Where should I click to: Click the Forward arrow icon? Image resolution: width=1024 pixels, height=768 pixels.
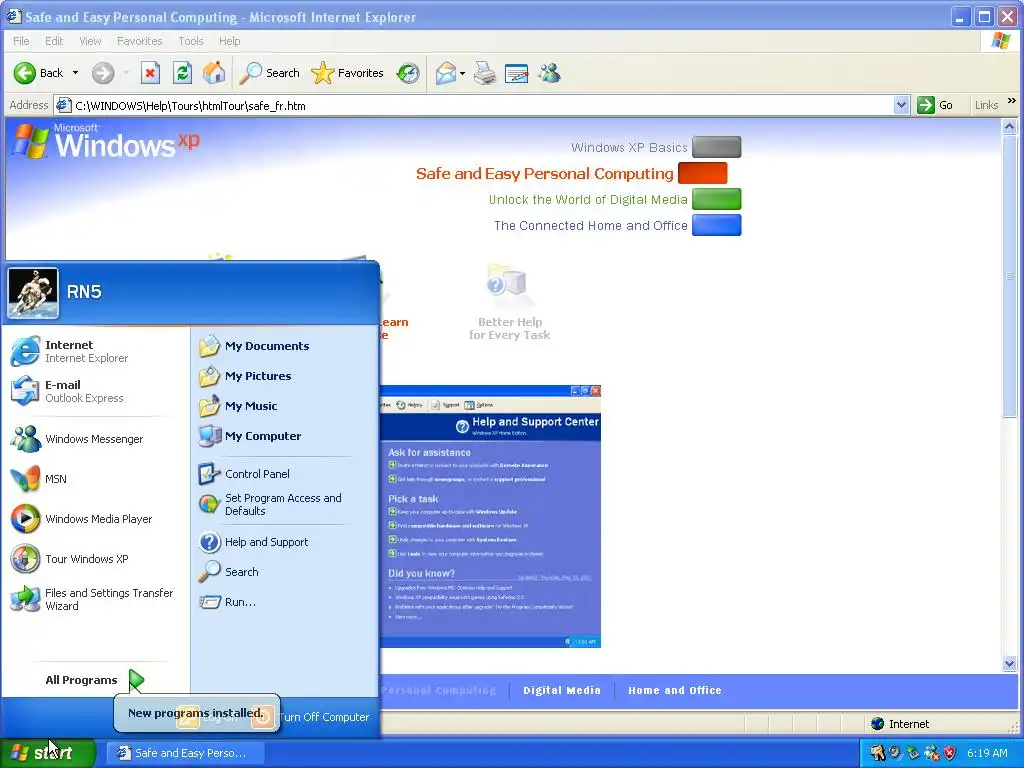point(103,73)
